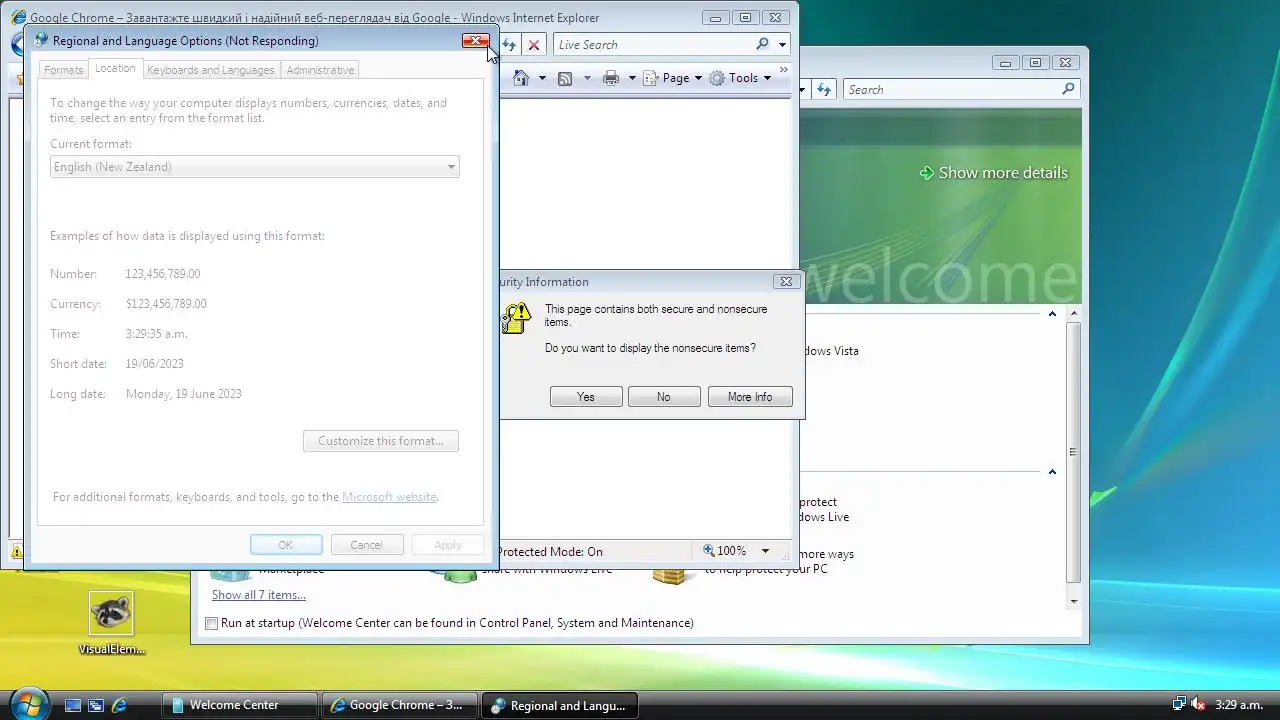
Task: Click No in the Security Information dialog
Action: point(664,397)
